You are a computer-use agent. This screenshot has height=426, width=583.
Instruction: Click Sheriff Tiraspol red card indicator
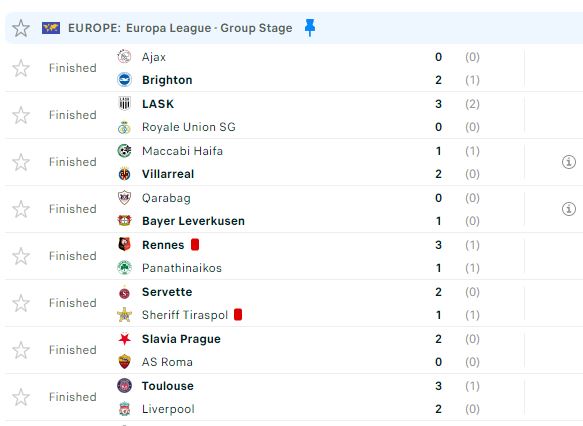pos(238,314)
